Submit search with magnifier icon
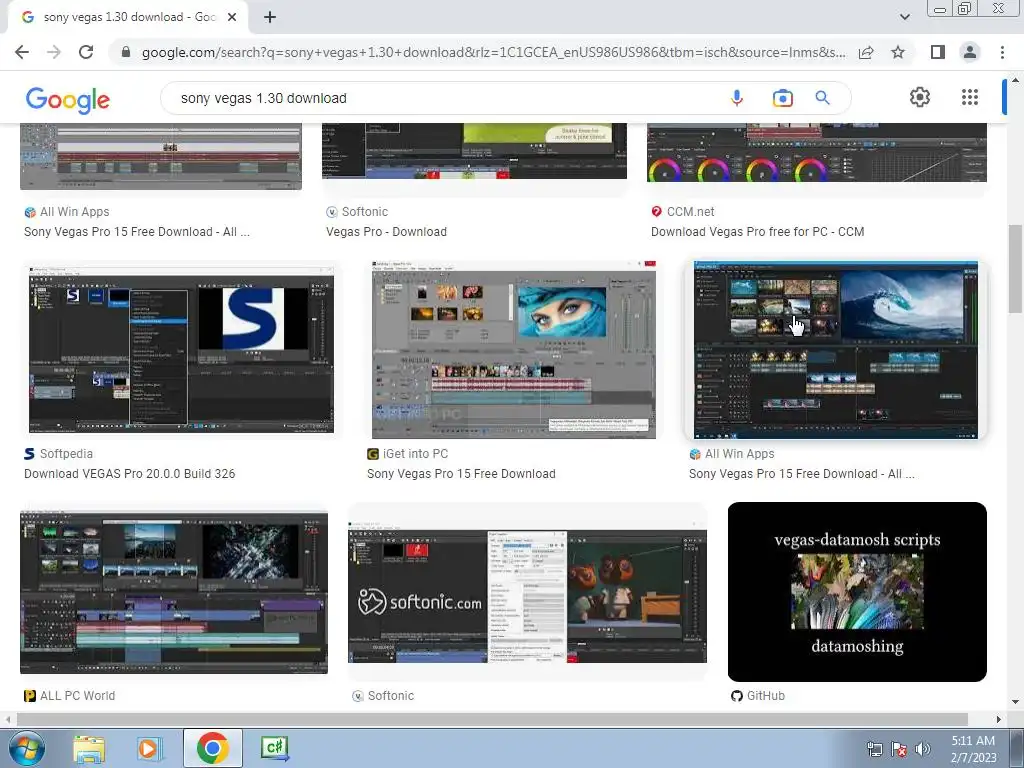 coord(822,98)
